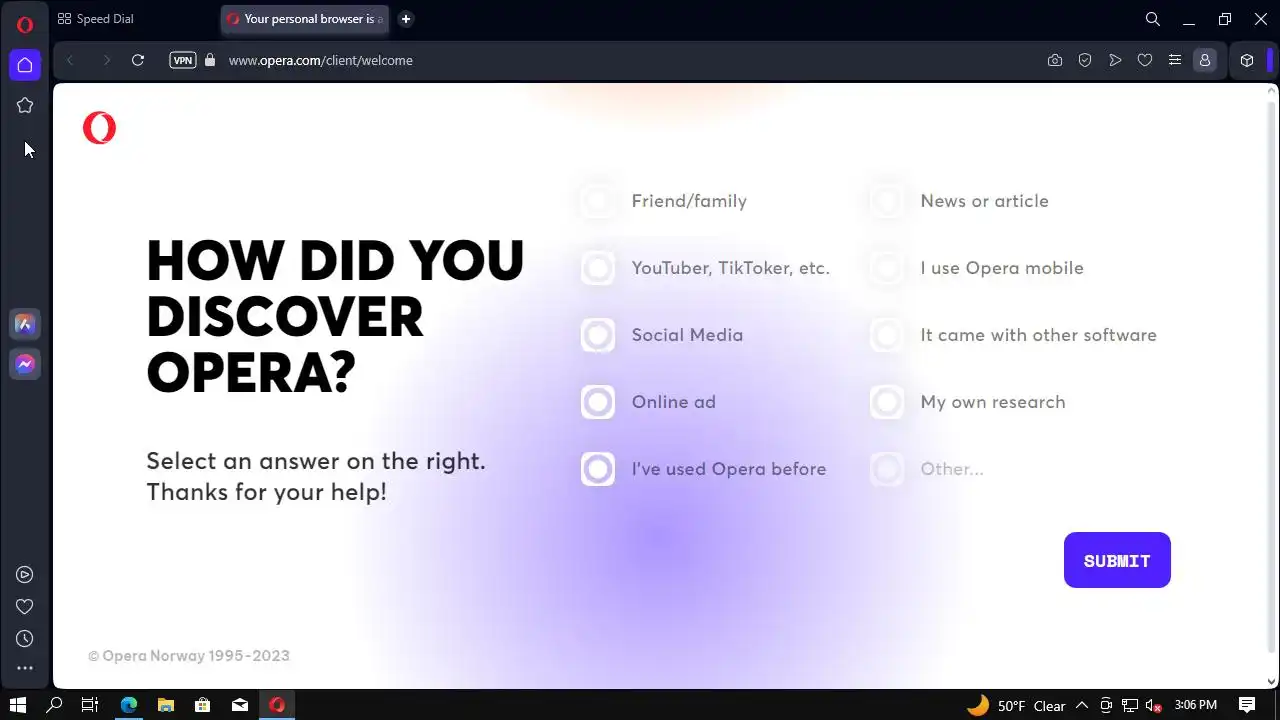Take a snapshot with the camera icon
The width and height of the screenshot is (1280, 720).
(x=1055, y=60)
